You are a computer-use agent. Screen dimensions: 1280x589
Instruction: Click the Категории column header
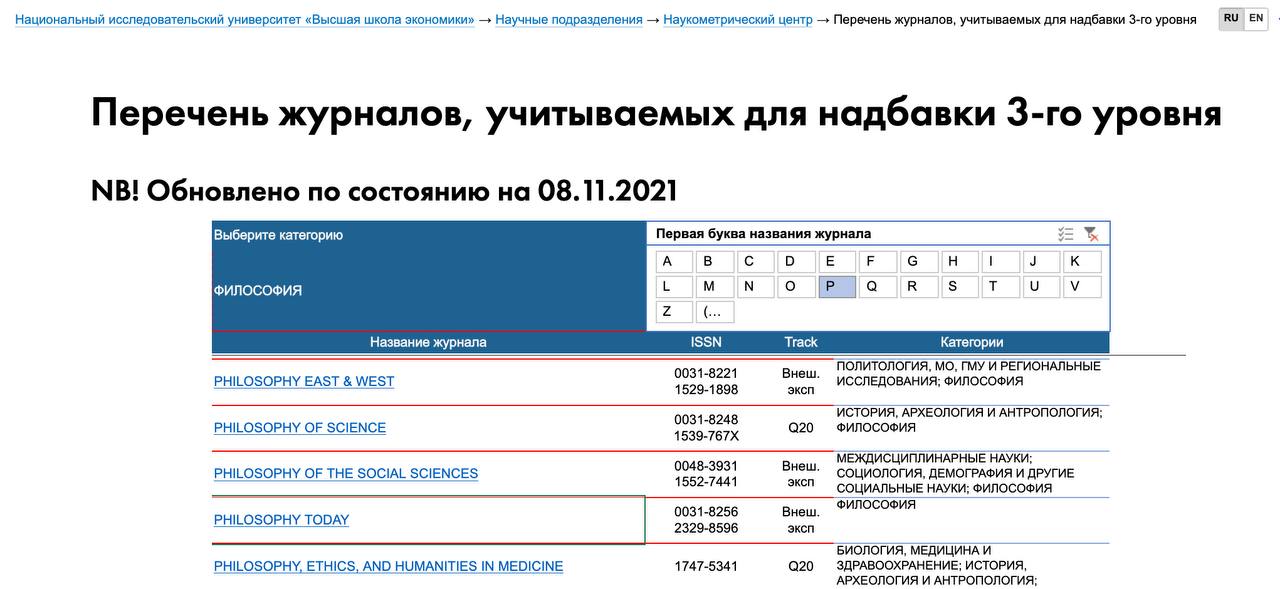(x=972, y=342)
